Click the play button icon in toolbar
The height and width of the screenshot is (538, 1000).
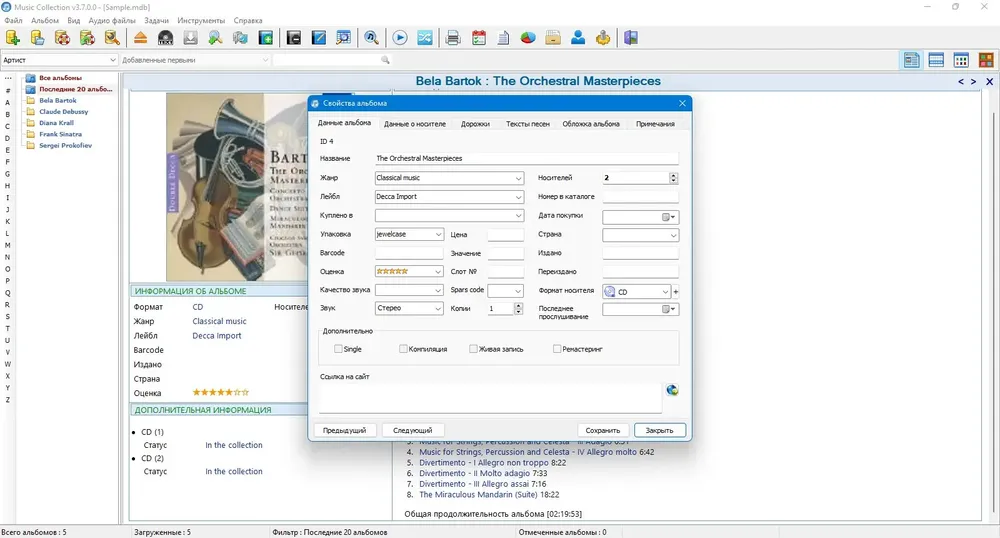coord(400,38)
